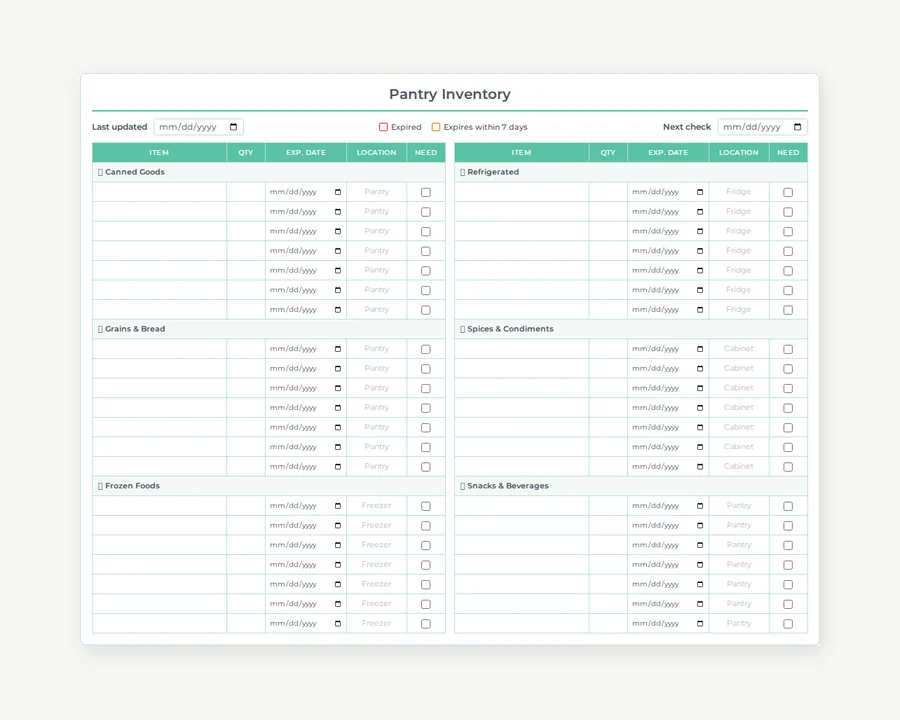
Task: Click Item field in first Refrigerated row
Action: [522, 192]
